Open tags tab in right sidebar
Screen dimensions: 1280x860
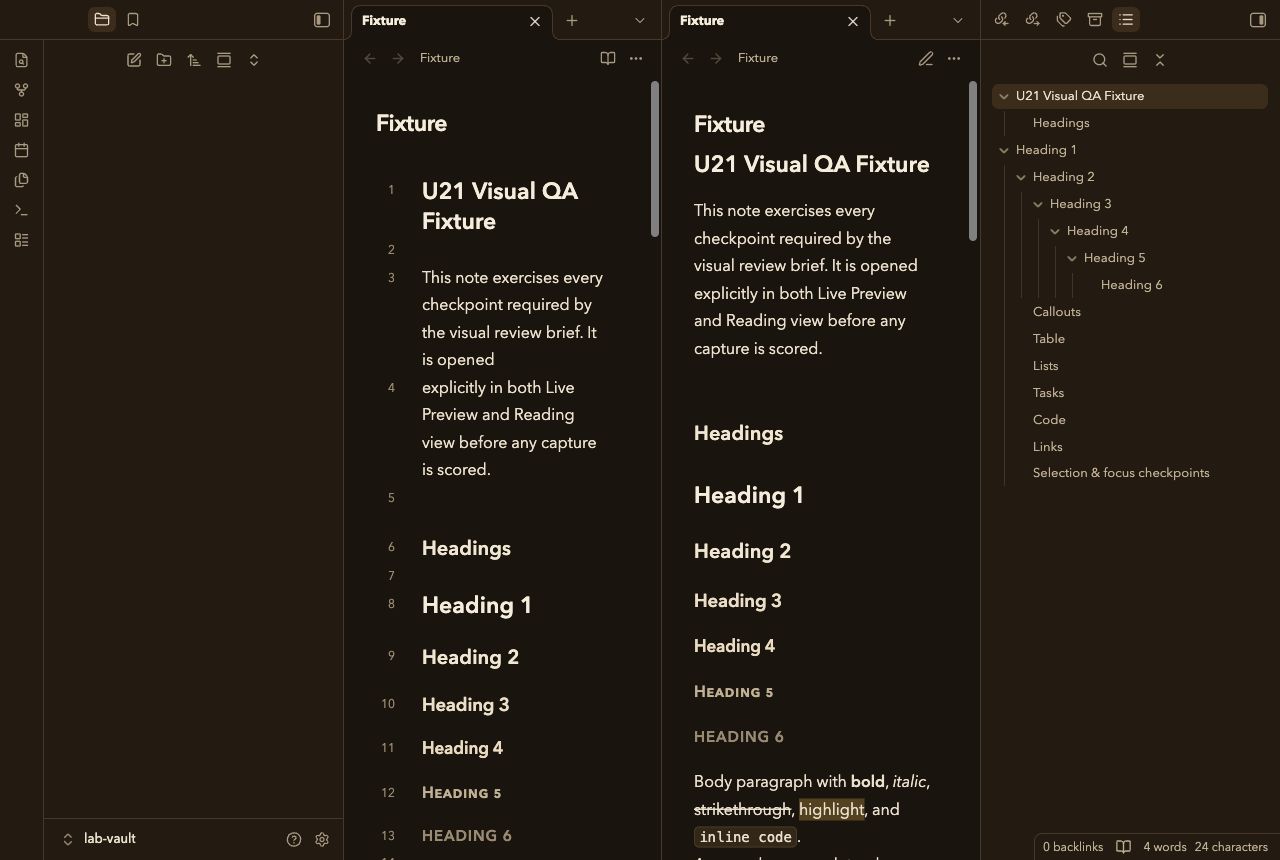[x=1064, y=20]
